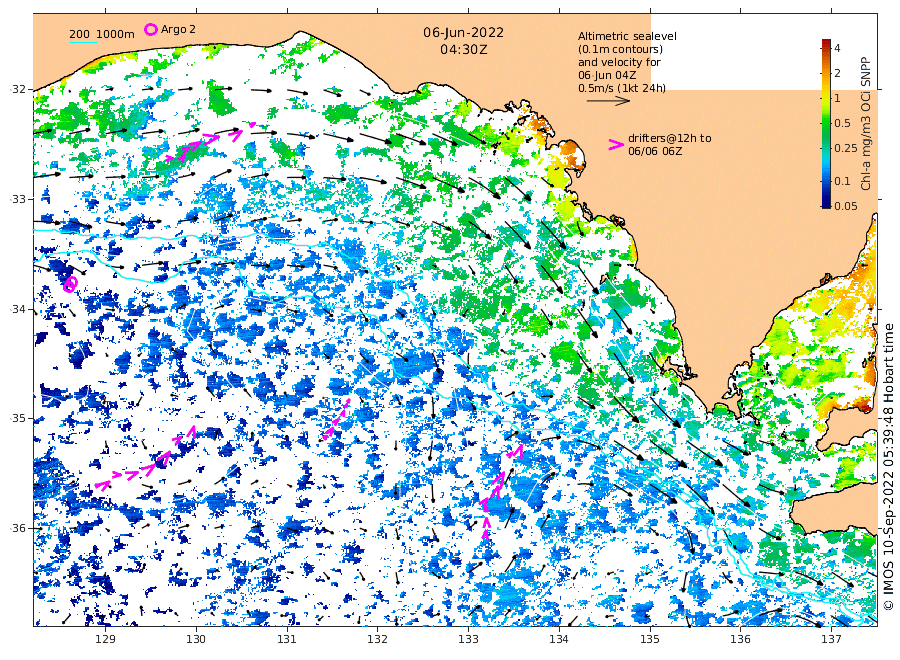
Task: Click the '06/06 06Z' drifter label
Action: point(655,151)
